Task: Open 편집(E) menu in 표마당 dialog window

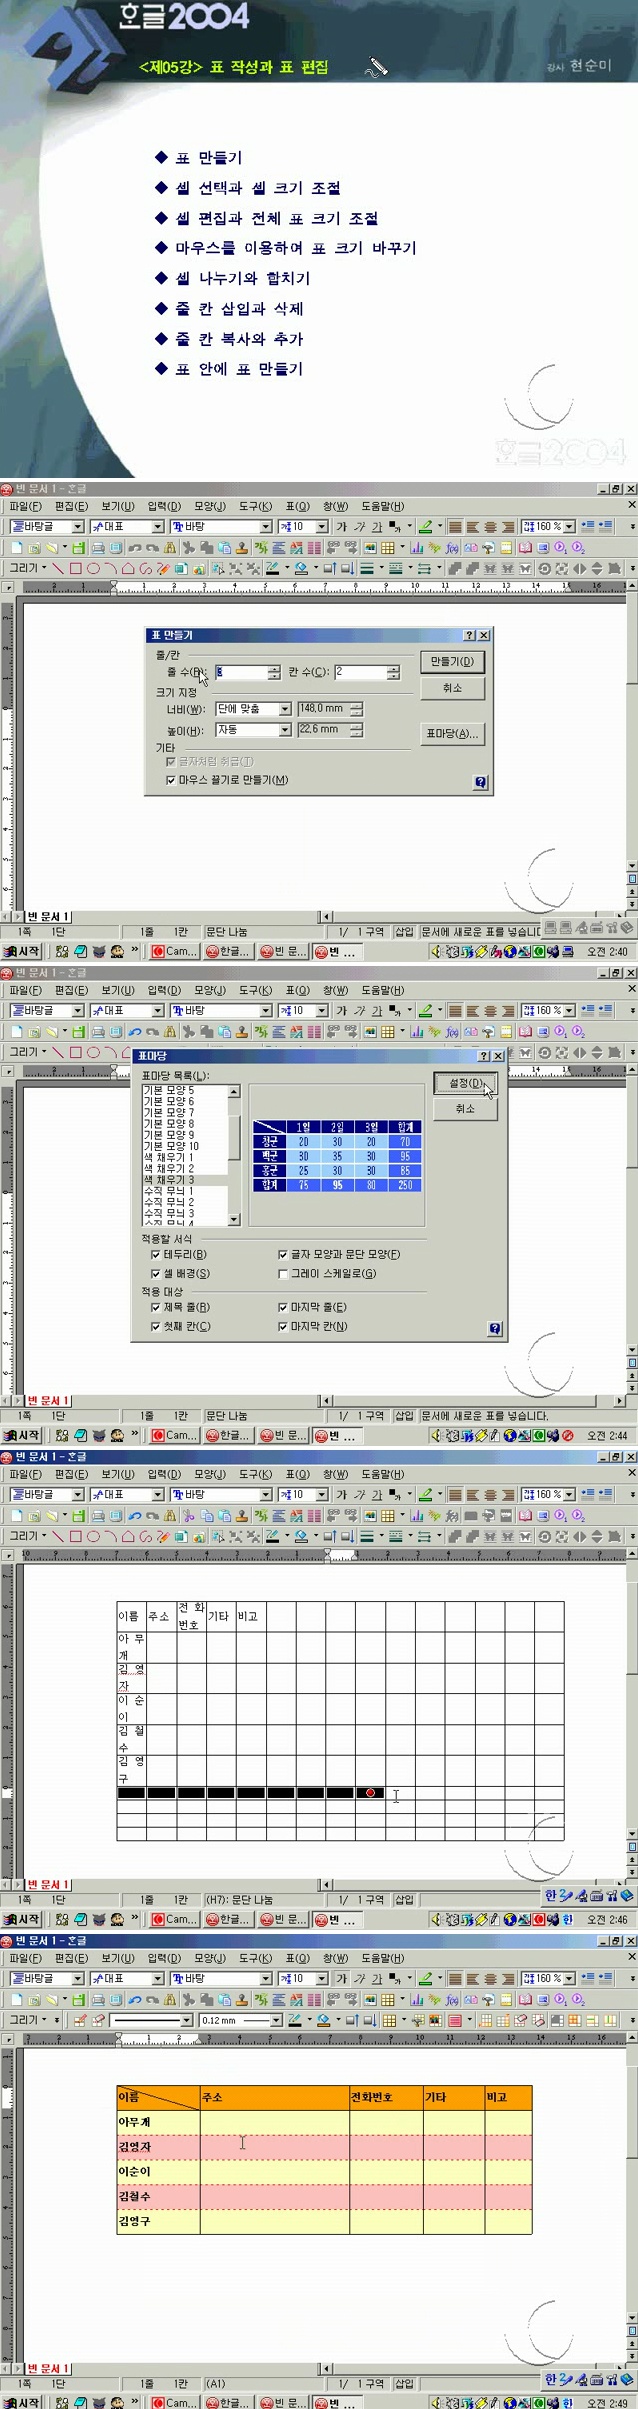Action: (x=71, y=990)
